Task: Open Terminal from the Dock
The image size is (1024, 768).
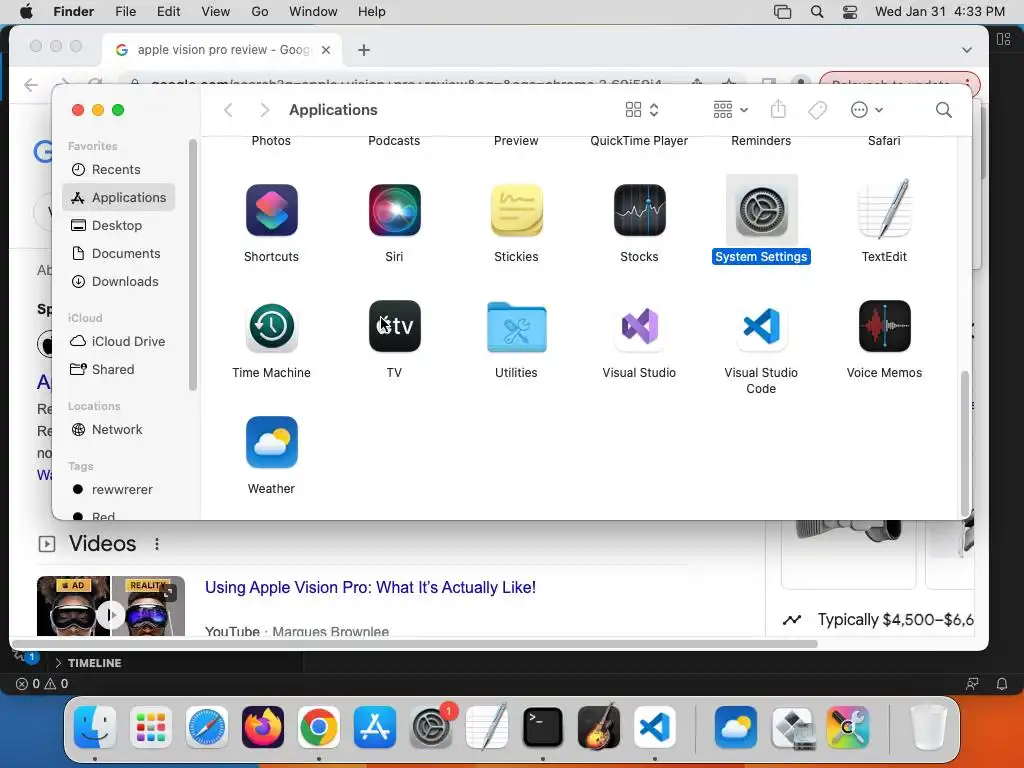Action: click(x=543, y=727)
